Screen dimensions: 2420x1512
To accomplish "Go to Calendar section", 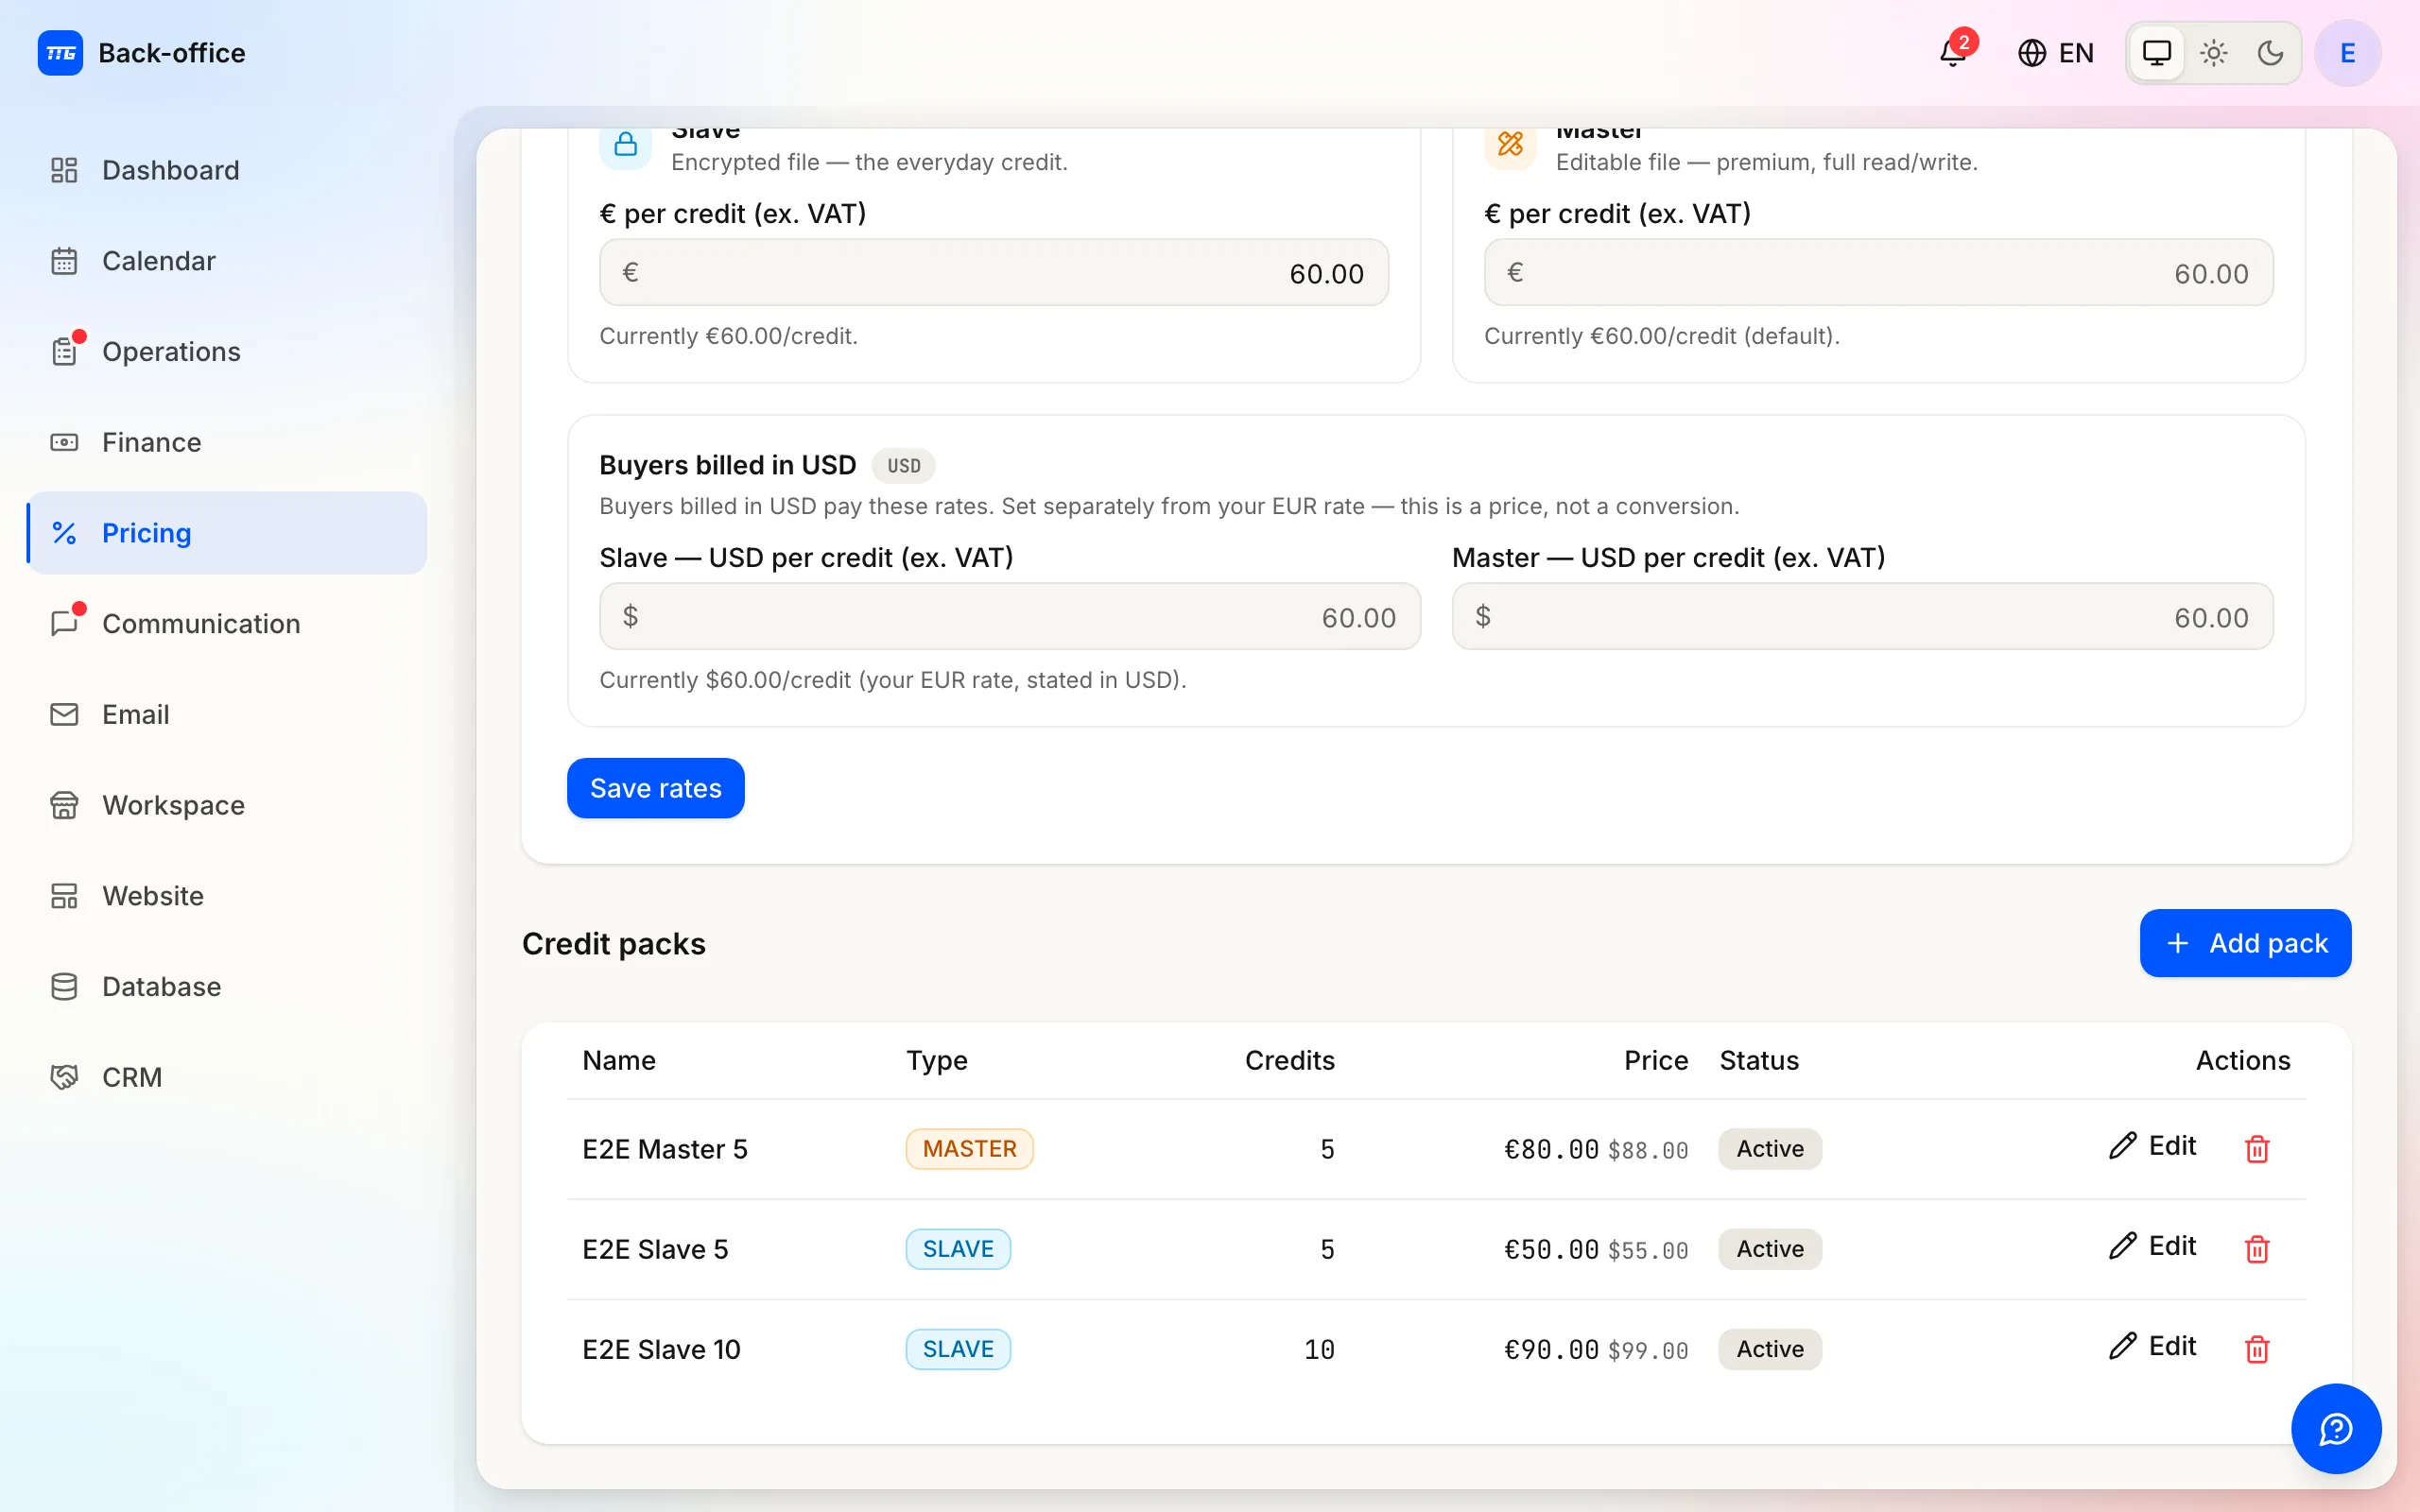I will (227, 261).
